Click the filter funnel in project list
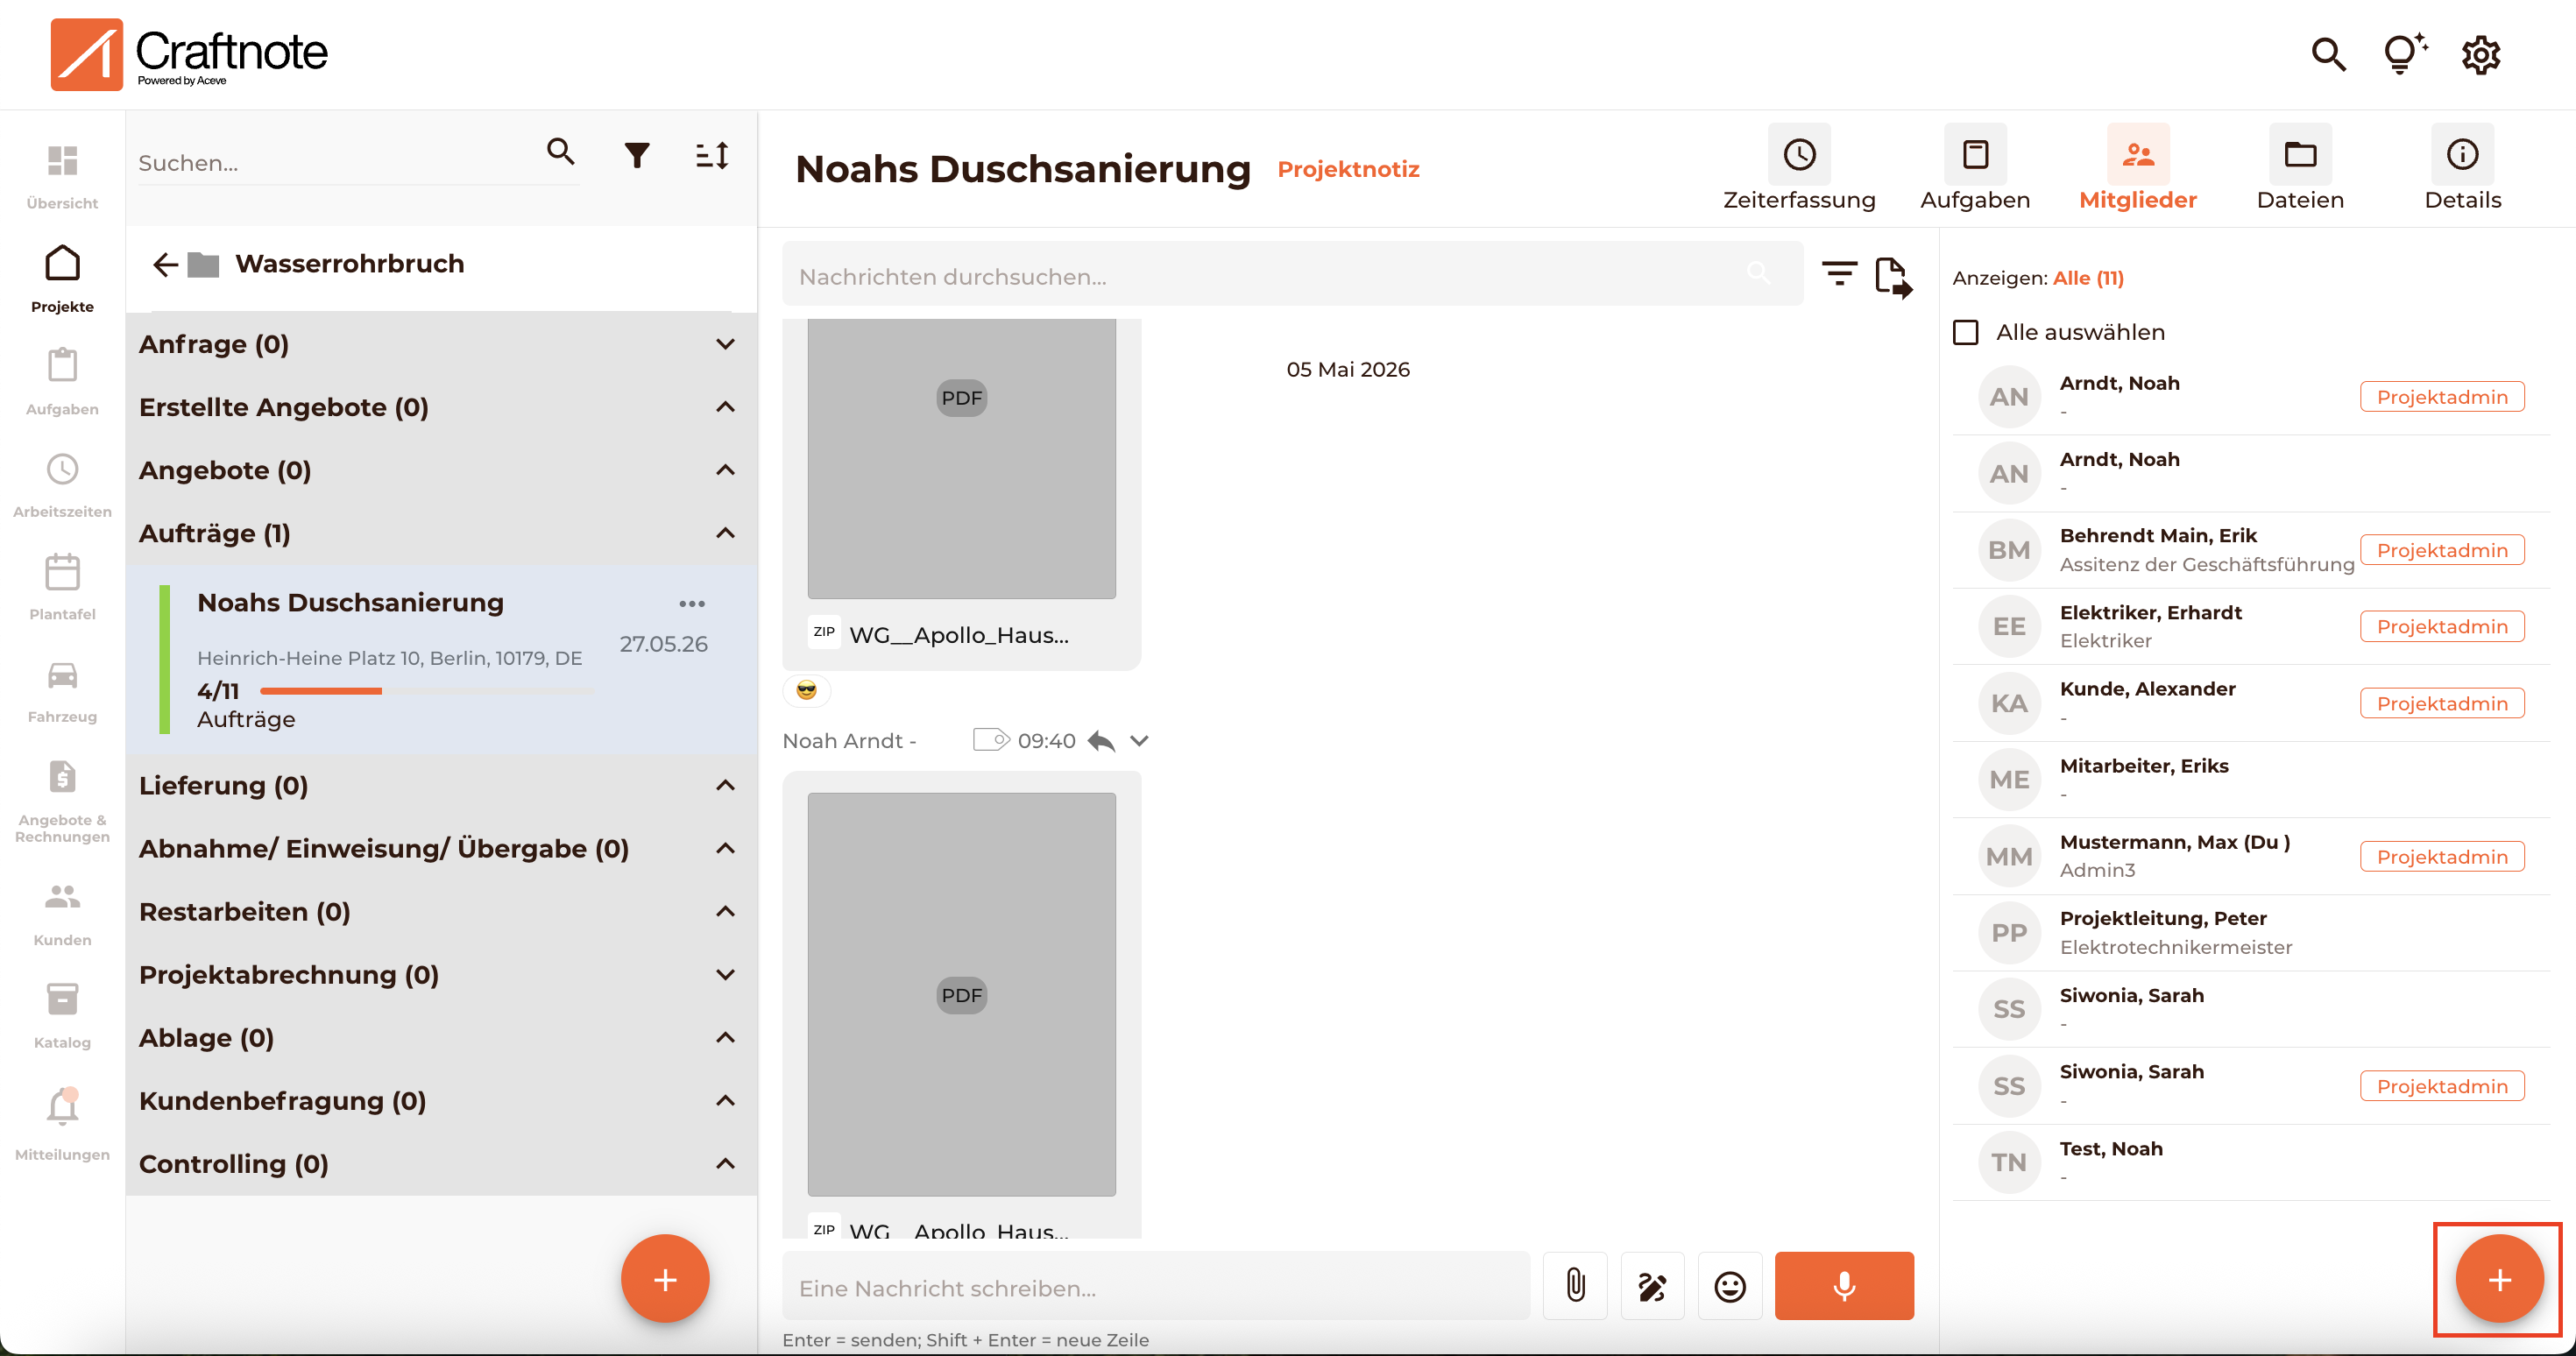 637,155
